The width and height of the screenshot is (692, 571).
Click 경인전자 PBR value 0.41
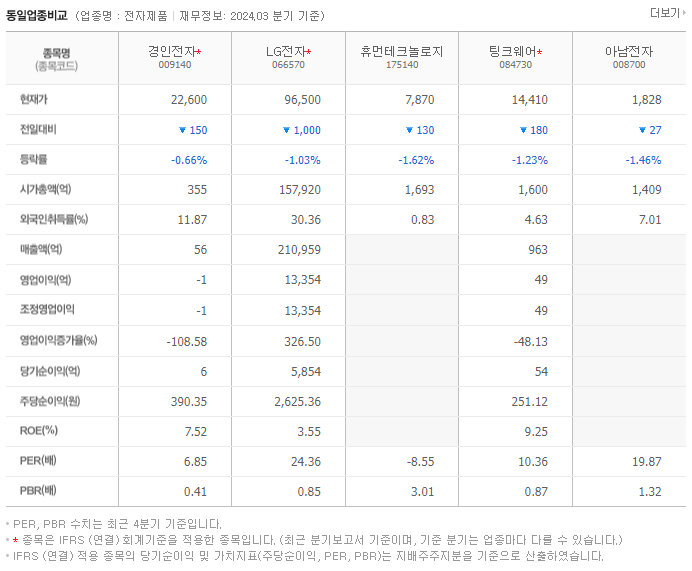coord(196,492)
